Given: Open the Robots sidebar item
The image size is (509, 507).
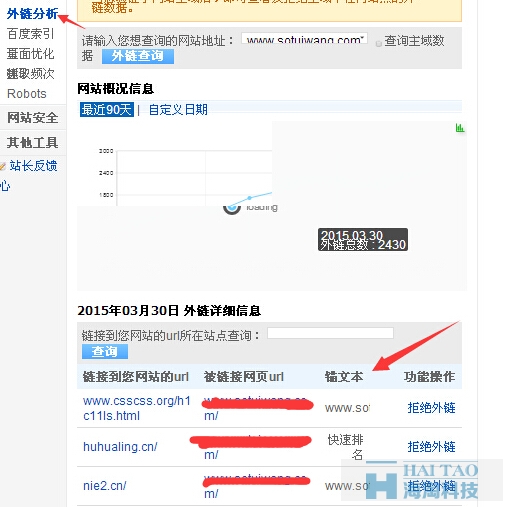Looking at the screenshot, I should pos(27,94).
